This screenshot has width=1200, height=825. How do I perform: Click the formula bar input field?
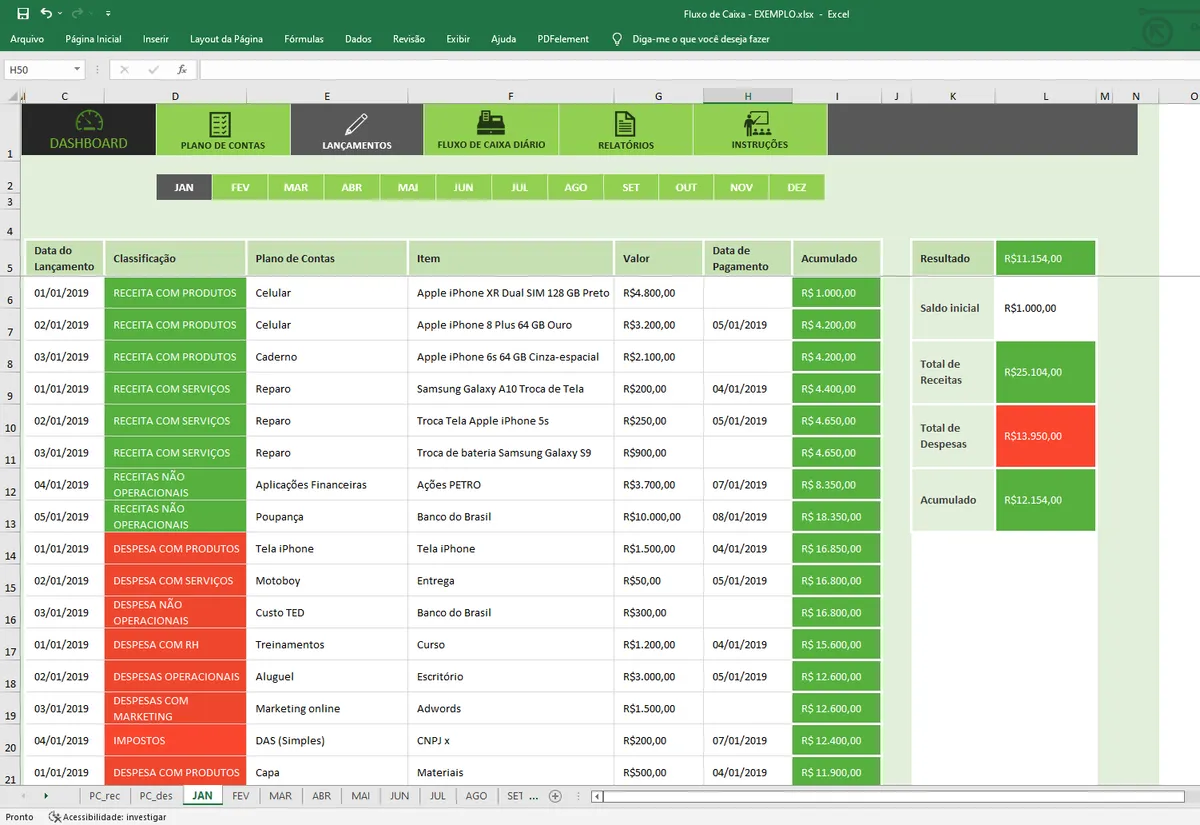point(690,70)
